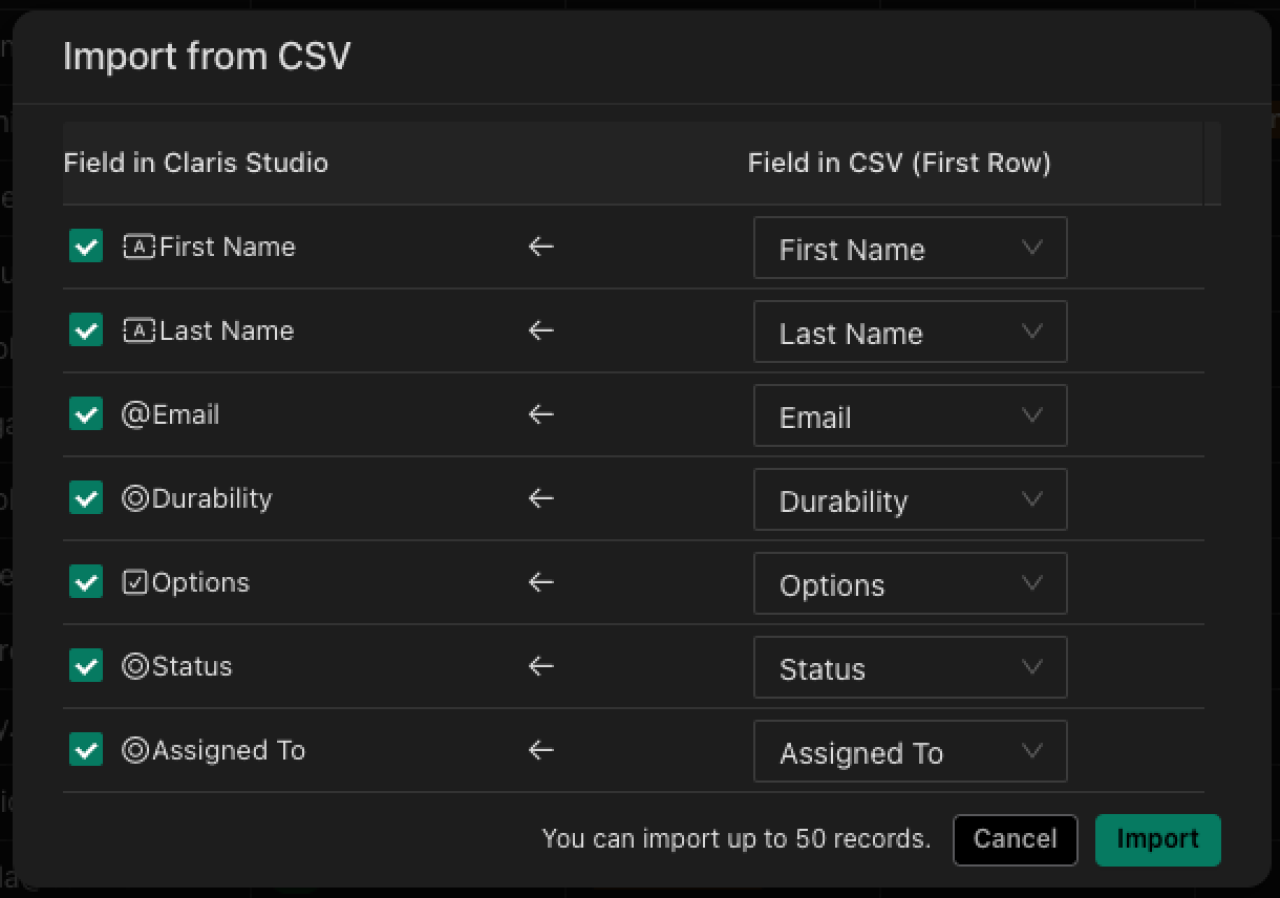The image size is (1280, 898).
Task: Click the checkbox-type icon beside Options
Action: (x=135, y=583)
